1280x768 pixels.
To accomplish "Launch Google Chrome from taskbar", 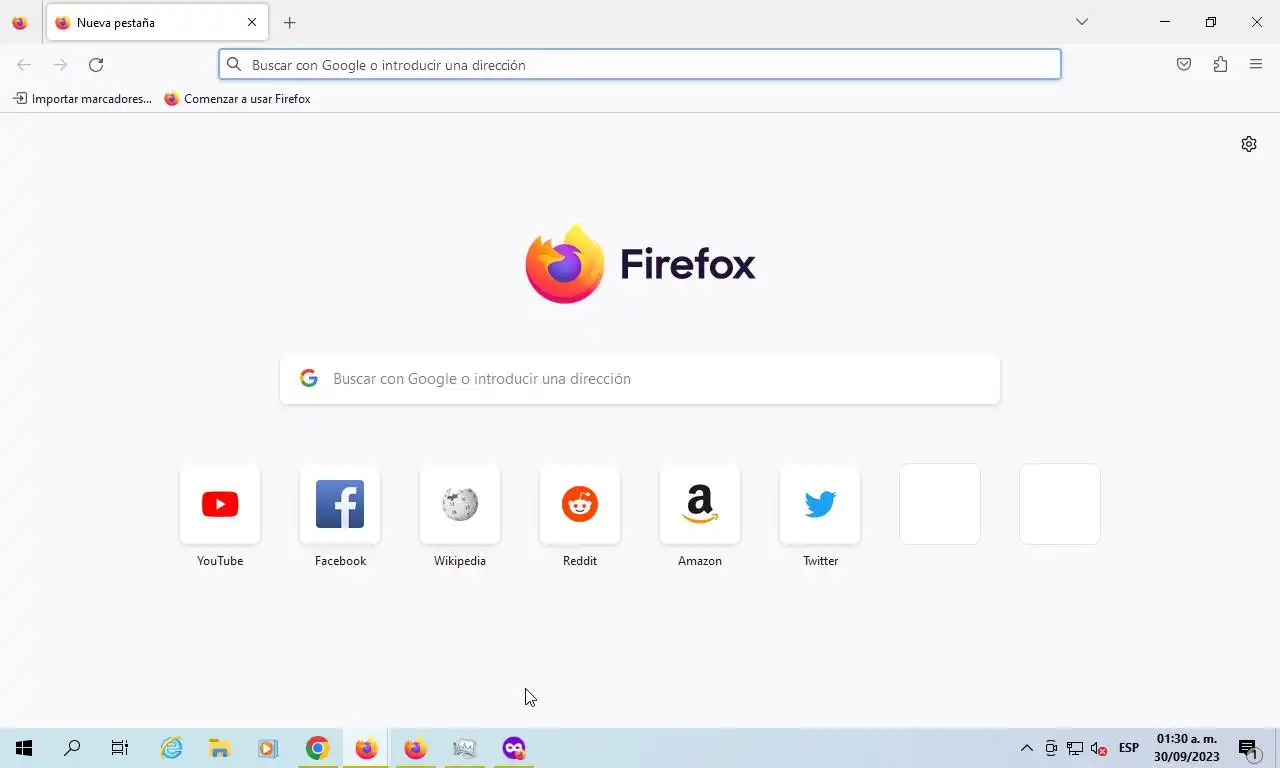I will pyautogui.click(x=318, y=748).
